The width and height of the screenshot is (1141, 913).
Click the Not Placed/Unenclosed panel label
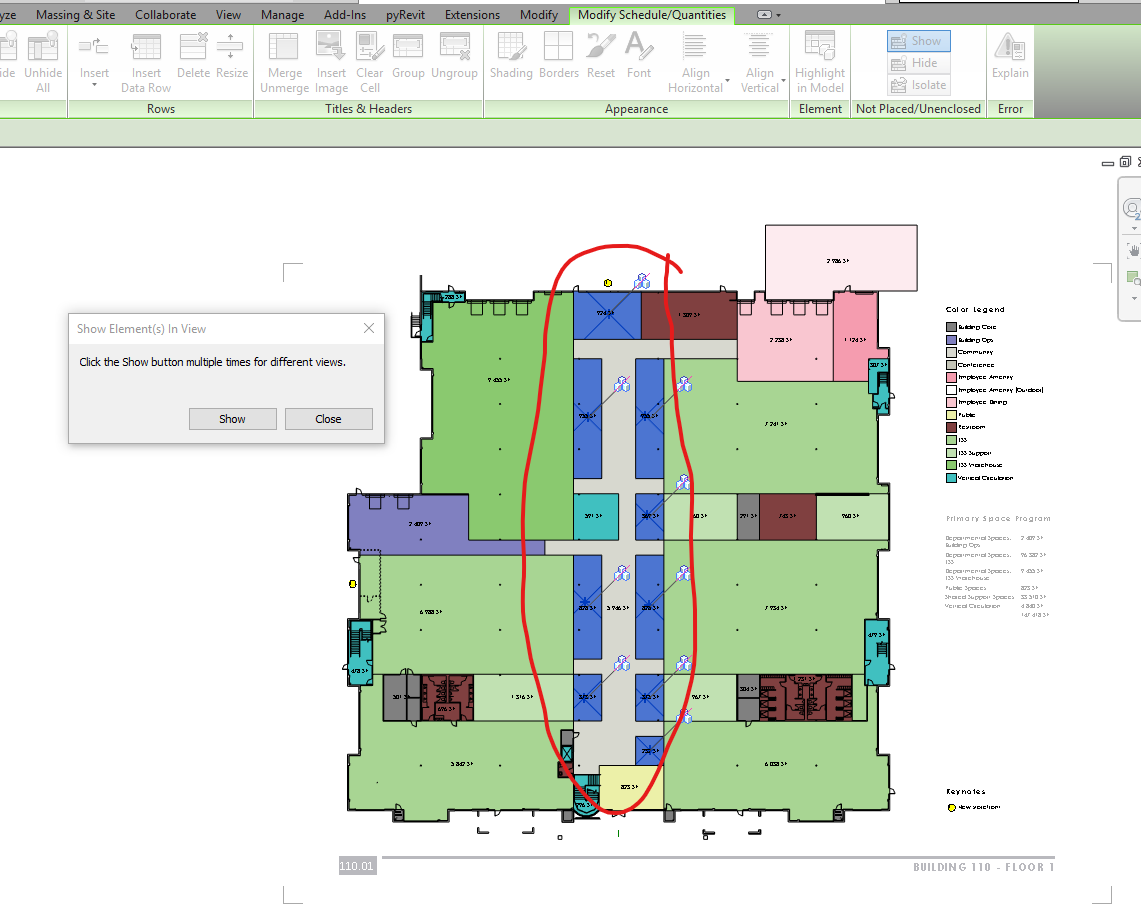[x=918, y=109]
